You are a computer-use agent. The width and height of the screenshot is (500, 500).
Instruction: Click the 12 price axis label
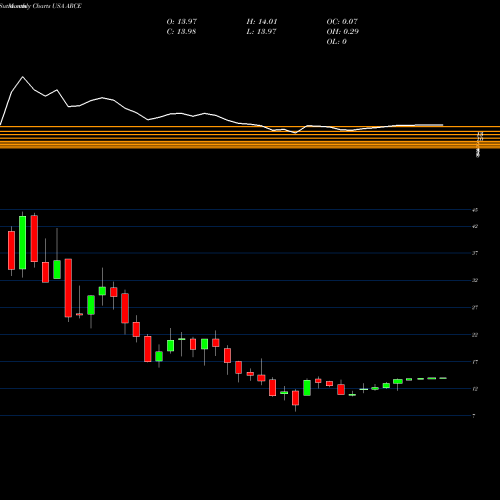click(475, 389)
